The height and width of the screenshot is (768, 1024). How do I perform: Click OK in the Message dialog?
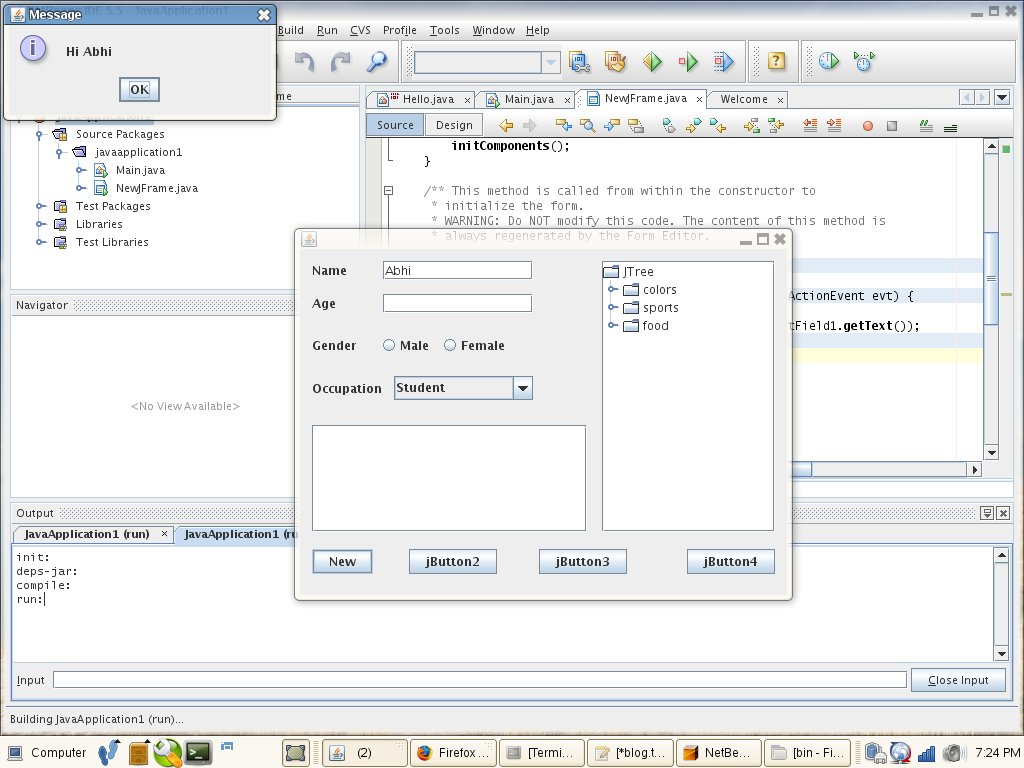coord(139,89)
